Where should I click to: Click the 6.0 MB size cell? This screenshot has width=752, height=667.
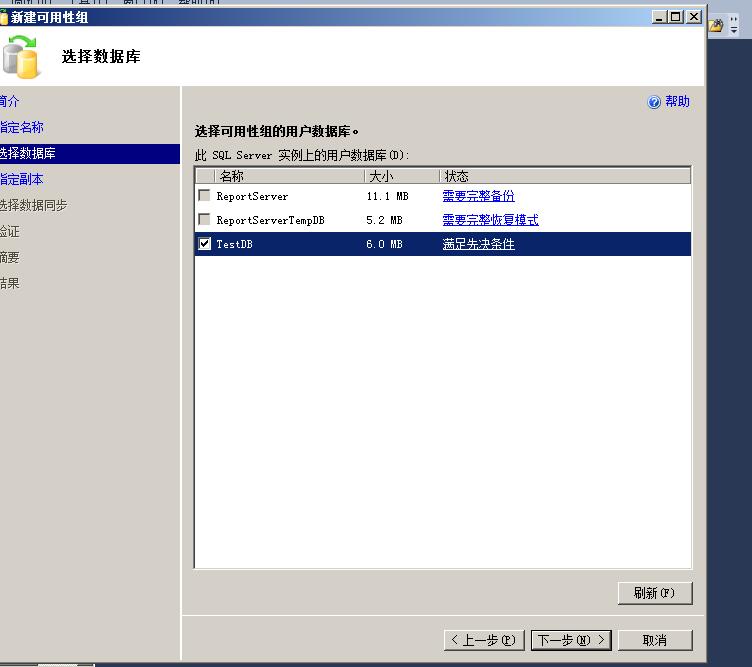click(x=384, y=244)
